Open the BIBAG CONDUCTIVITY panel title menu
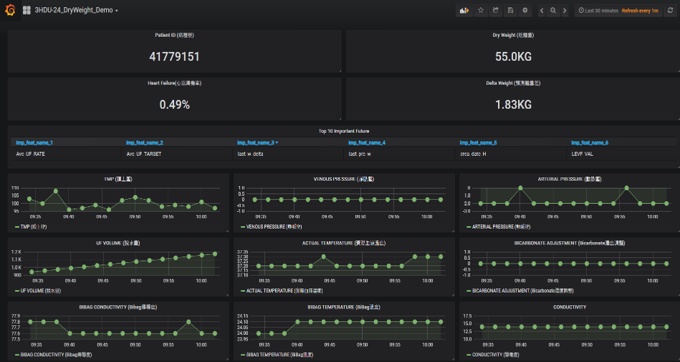680x362 pixels. (x=118, y=307)
